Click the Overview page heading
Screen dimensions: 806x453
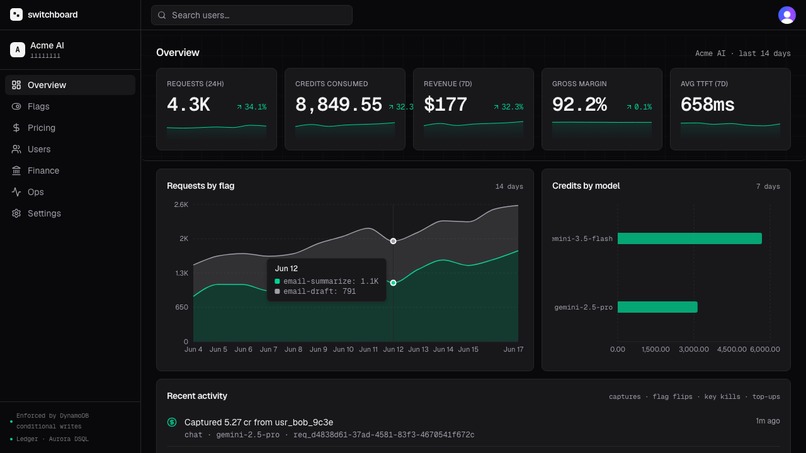[x=178, y=52]
